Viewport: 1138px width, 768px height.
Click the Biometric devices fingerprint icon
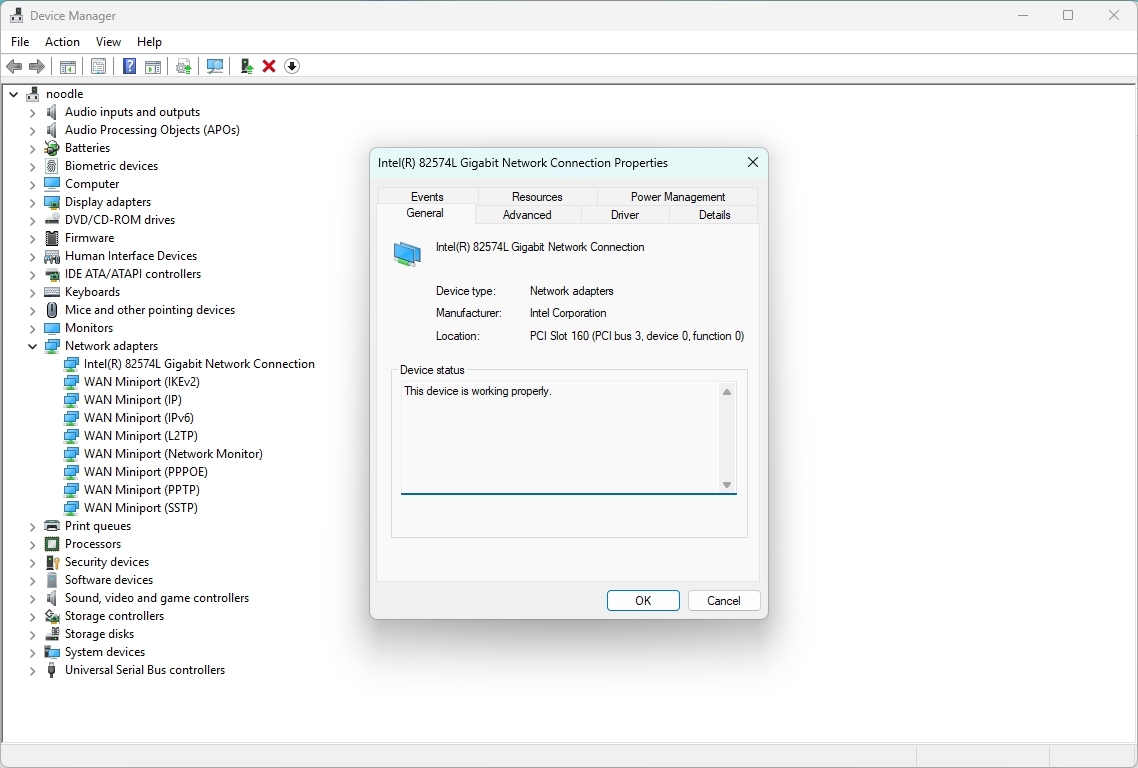click(x=52, y=166)
